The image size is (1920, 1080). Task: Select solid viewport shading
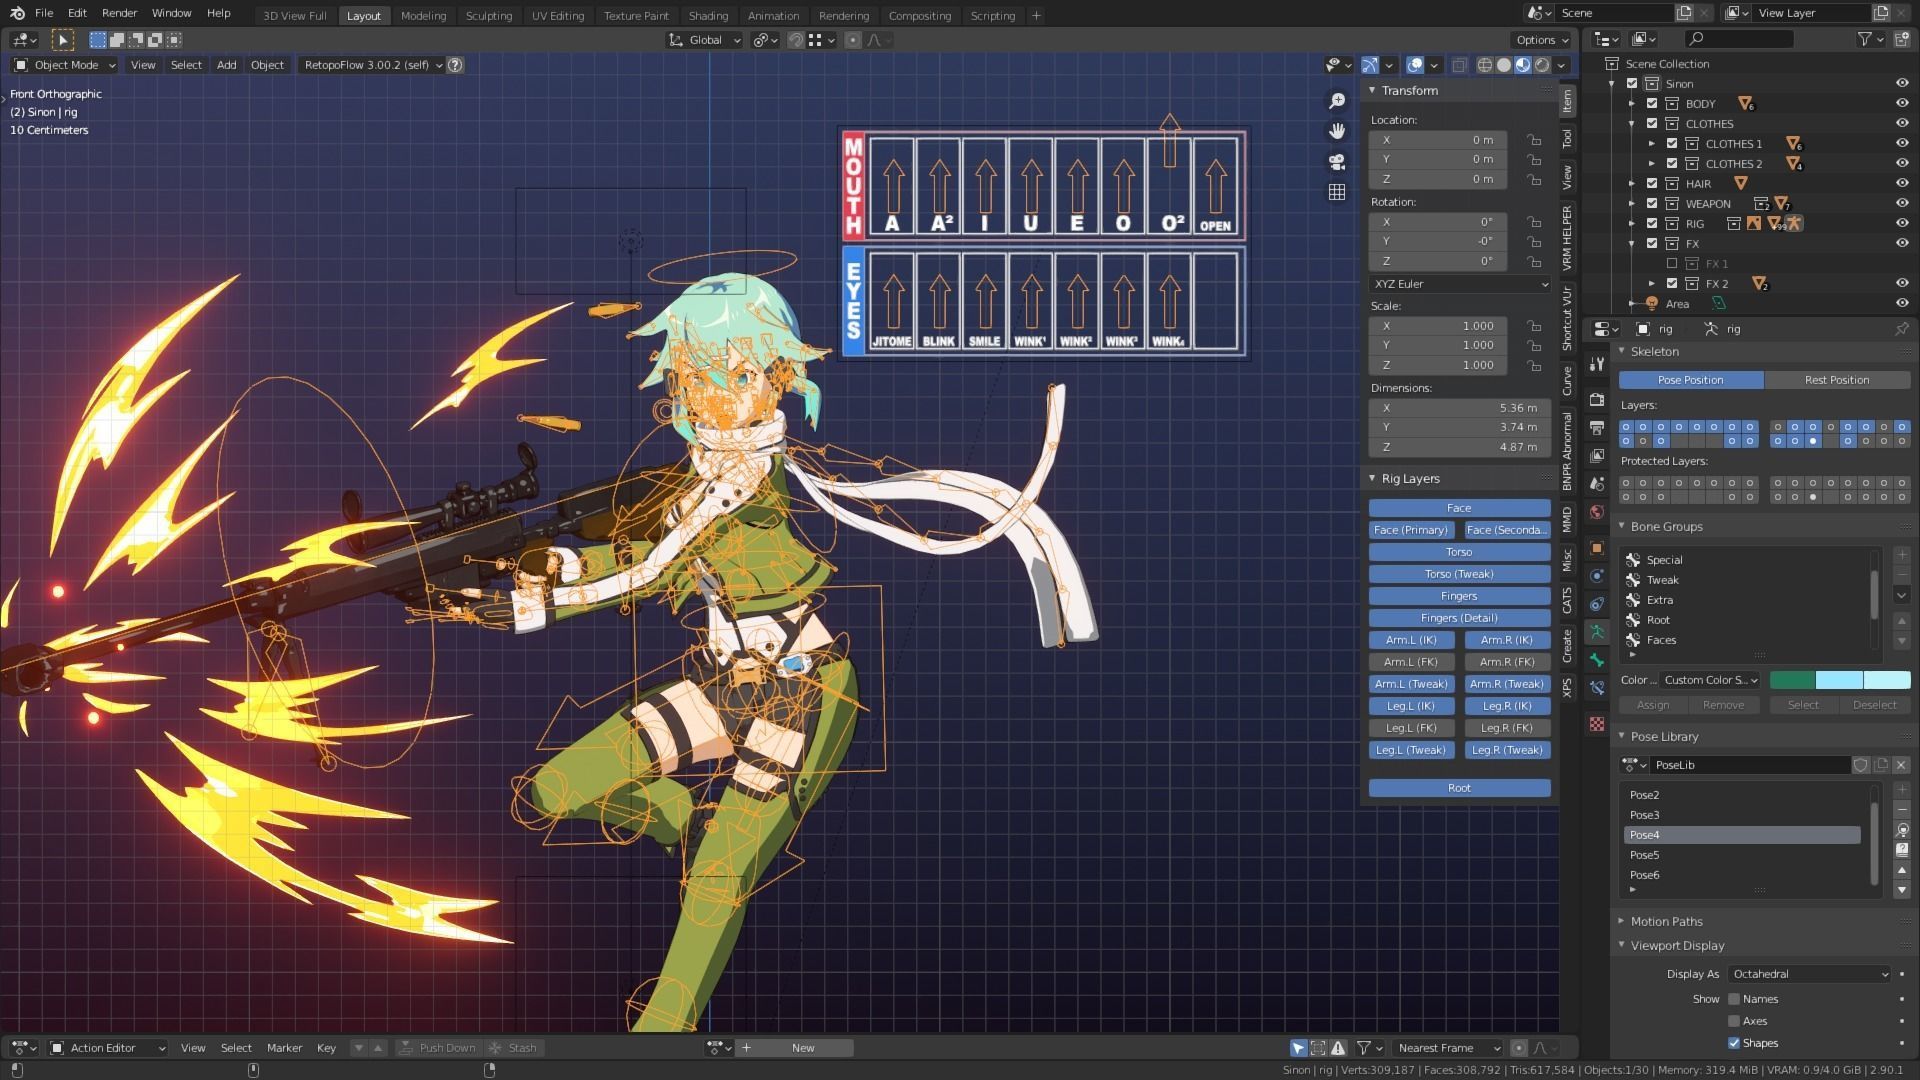coord(1504,65)
